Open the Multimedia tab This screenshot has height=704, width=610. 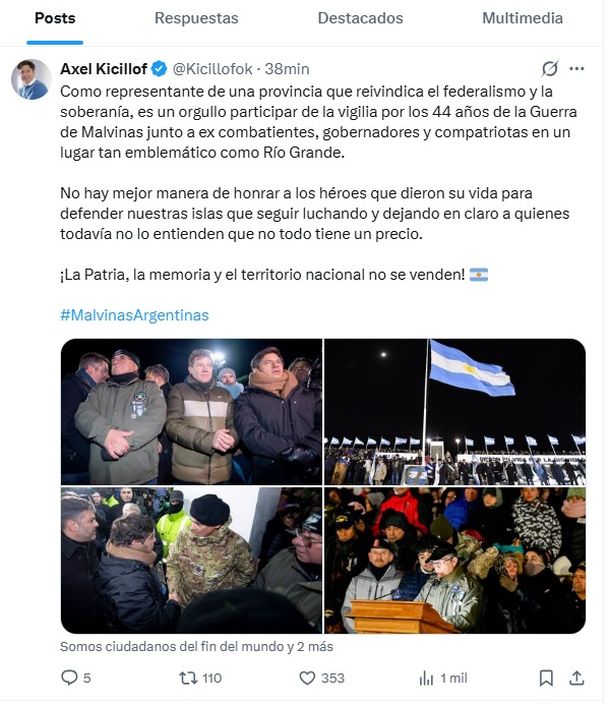click(522, 18)
